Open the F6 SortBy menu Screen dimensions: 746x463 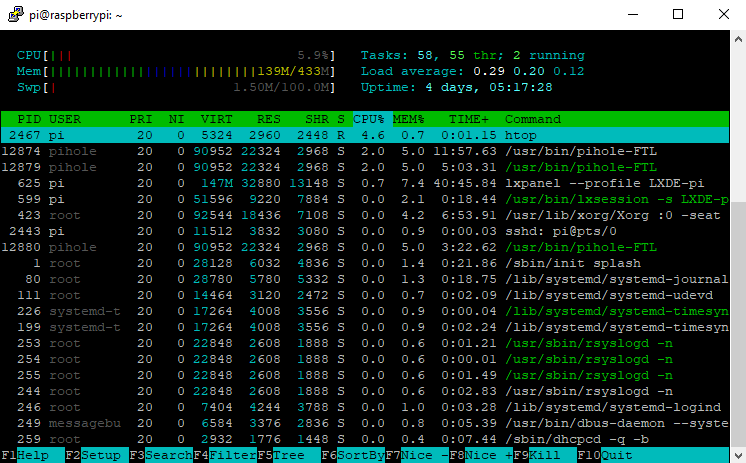click(357, 455)
